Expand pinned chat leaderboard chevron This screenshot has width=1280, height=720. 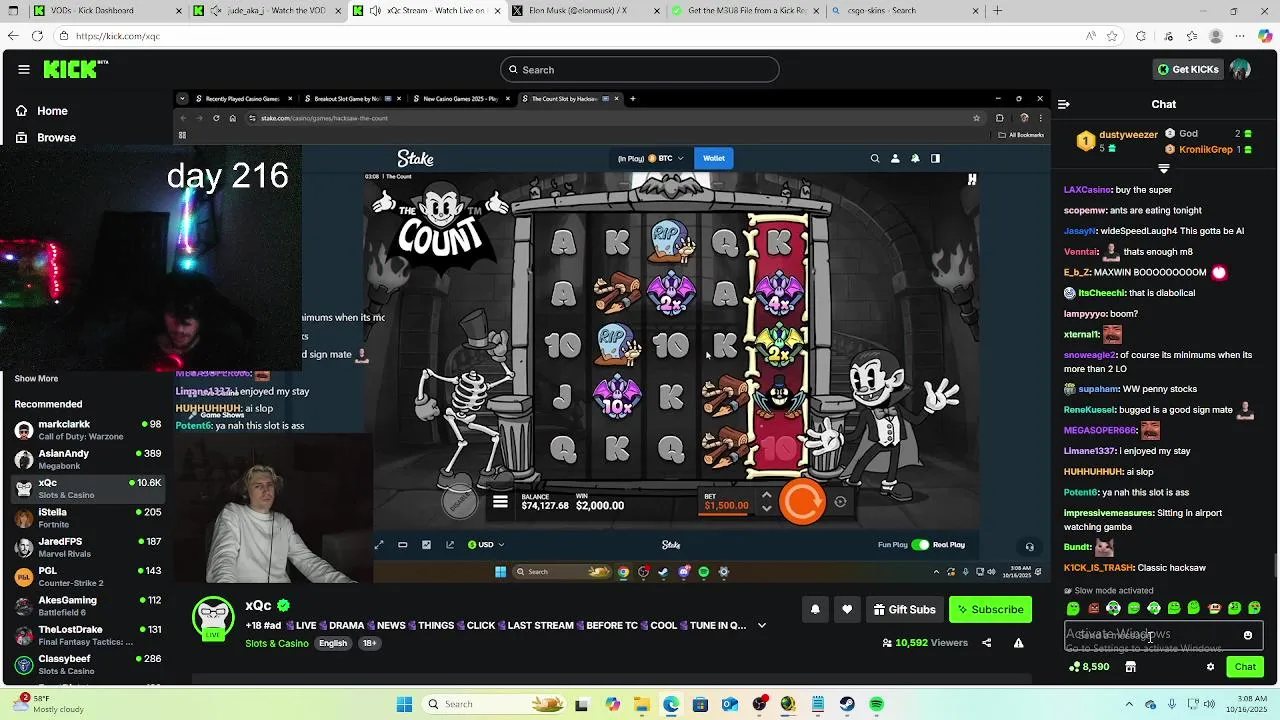tap(1163, 168)
